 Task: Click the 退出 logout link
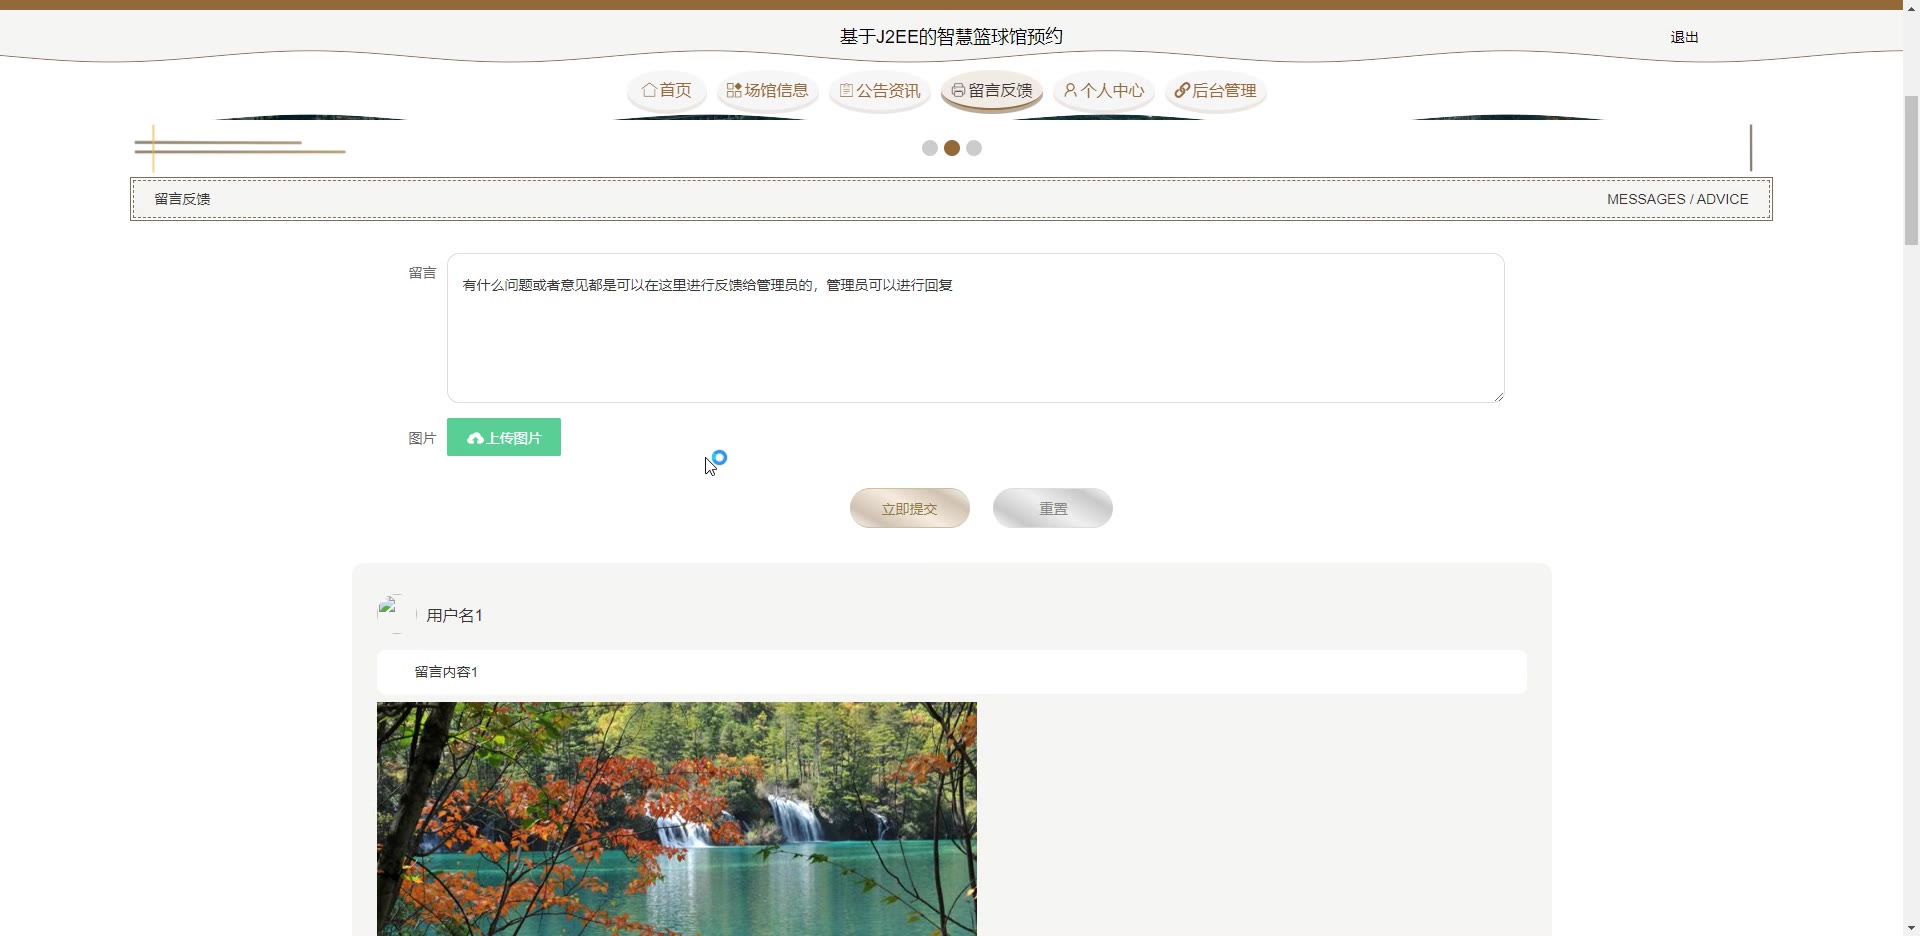coord(1684,37)
